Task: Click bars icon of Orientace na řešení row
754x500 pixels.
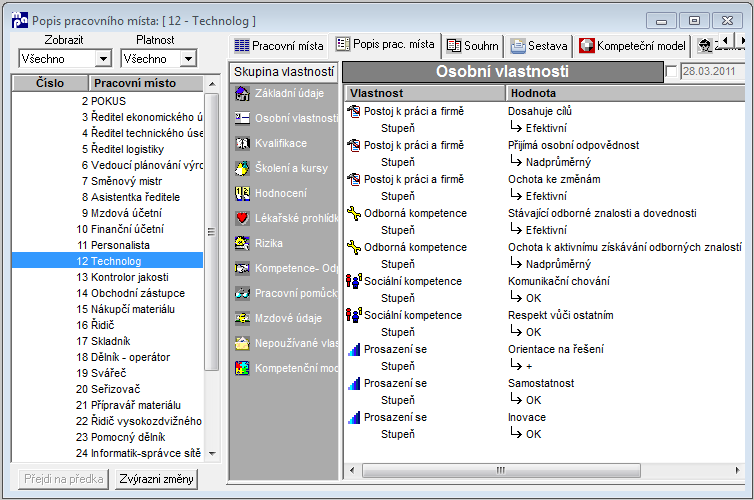Action: coord(354,350)
